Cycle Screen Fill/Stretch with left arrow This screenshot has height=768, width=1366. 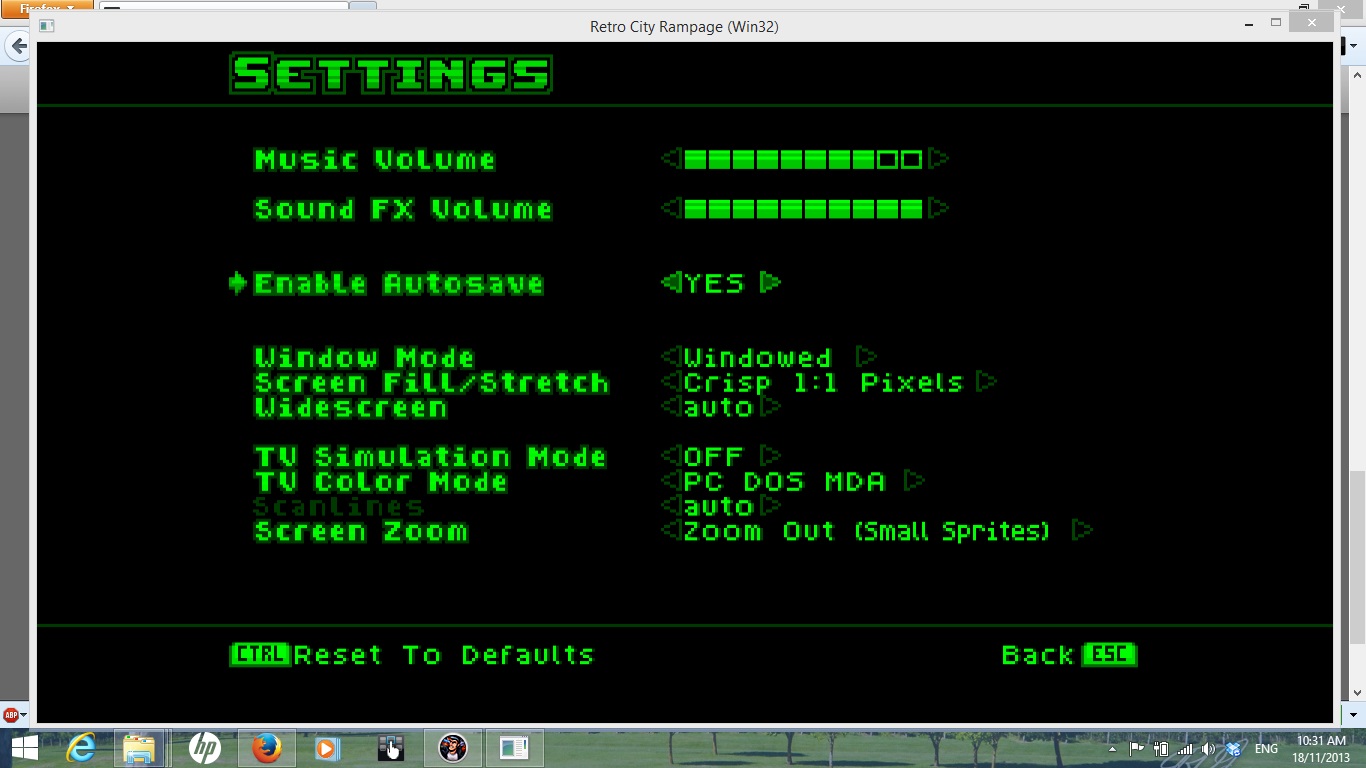pos(671,382)
